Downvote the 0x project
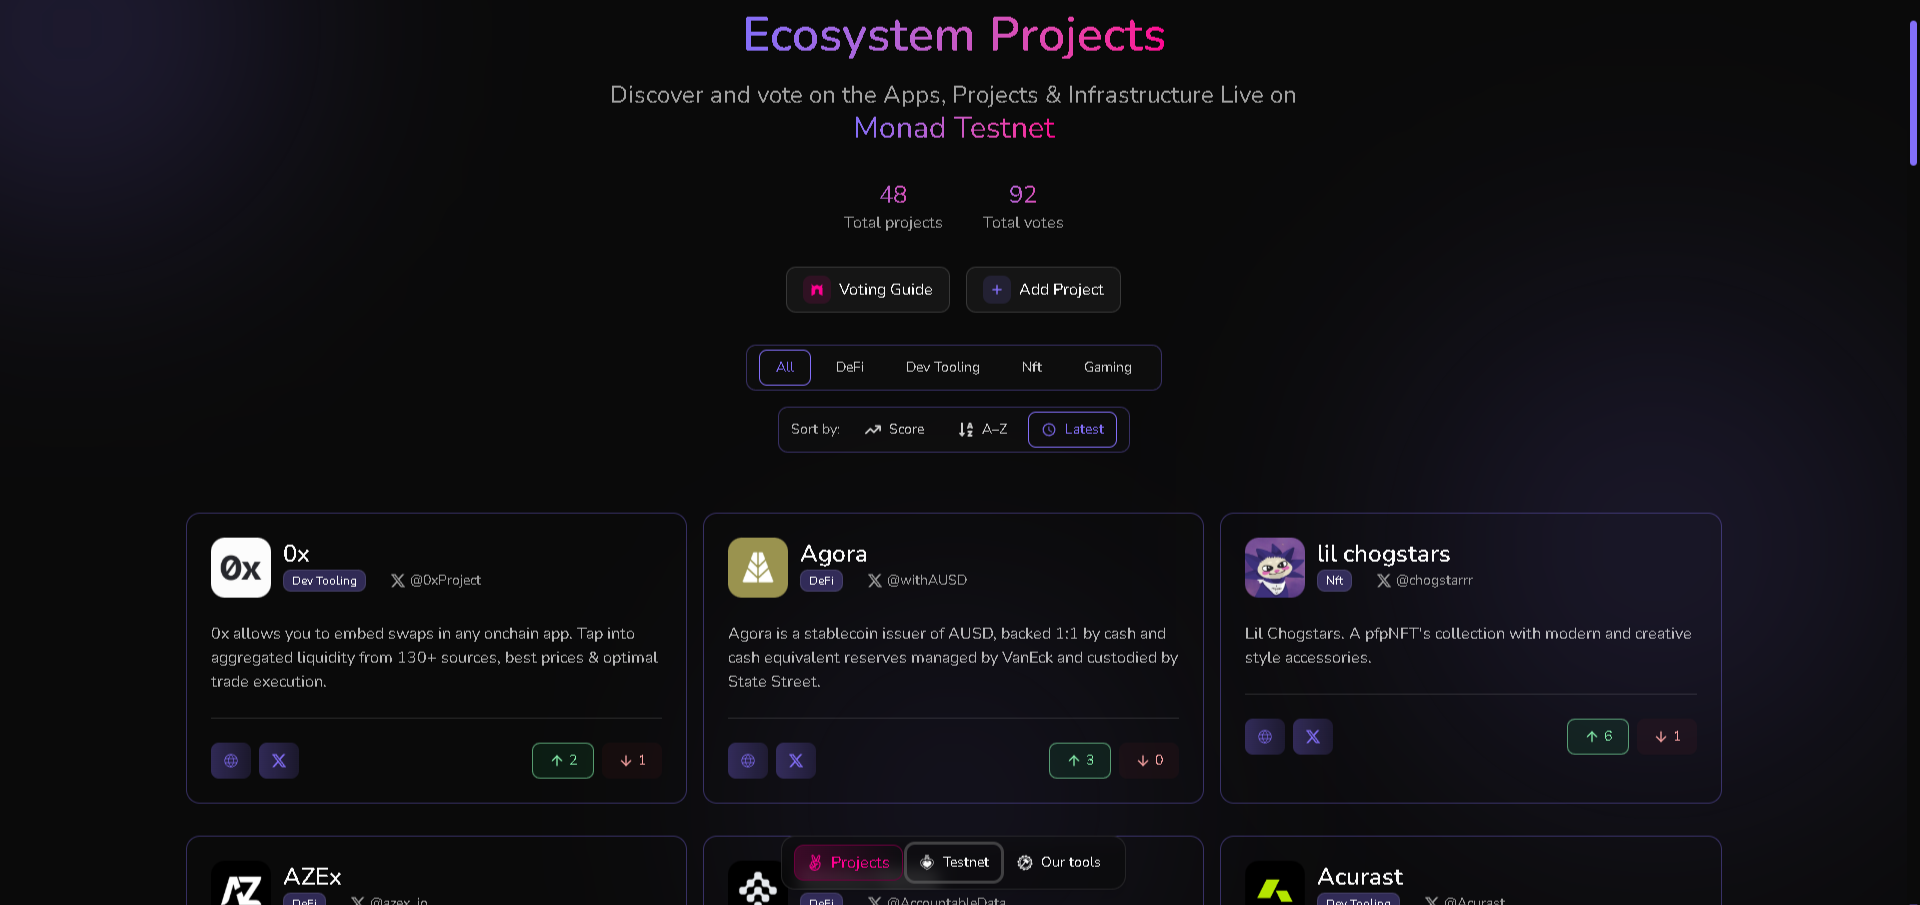The width and height of the screenshot is (1920, 905). pos(632,761)
